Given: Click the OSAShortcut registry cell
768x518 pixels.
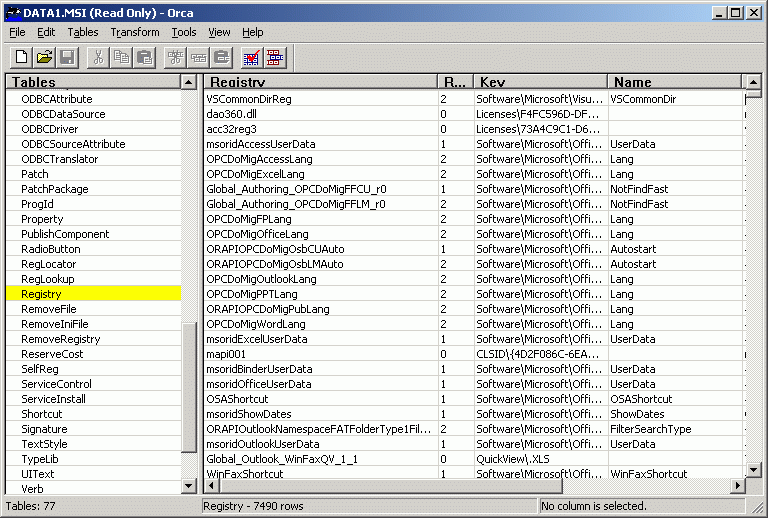Looking at the screenshot, I should [x=321, y=399].
